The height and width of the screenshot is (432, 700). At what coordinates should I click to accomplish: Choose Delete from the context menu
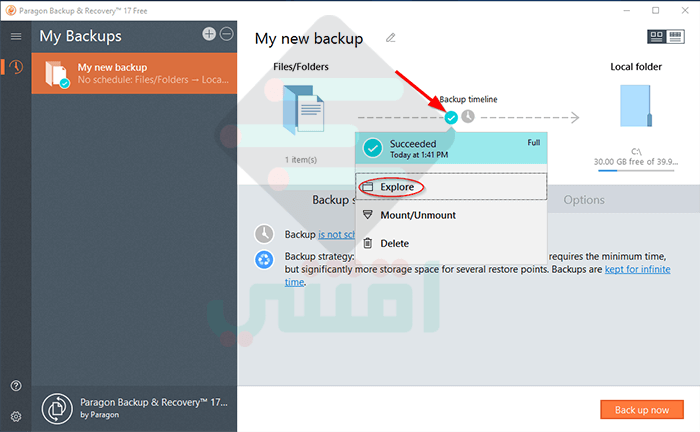coord(451,243)
